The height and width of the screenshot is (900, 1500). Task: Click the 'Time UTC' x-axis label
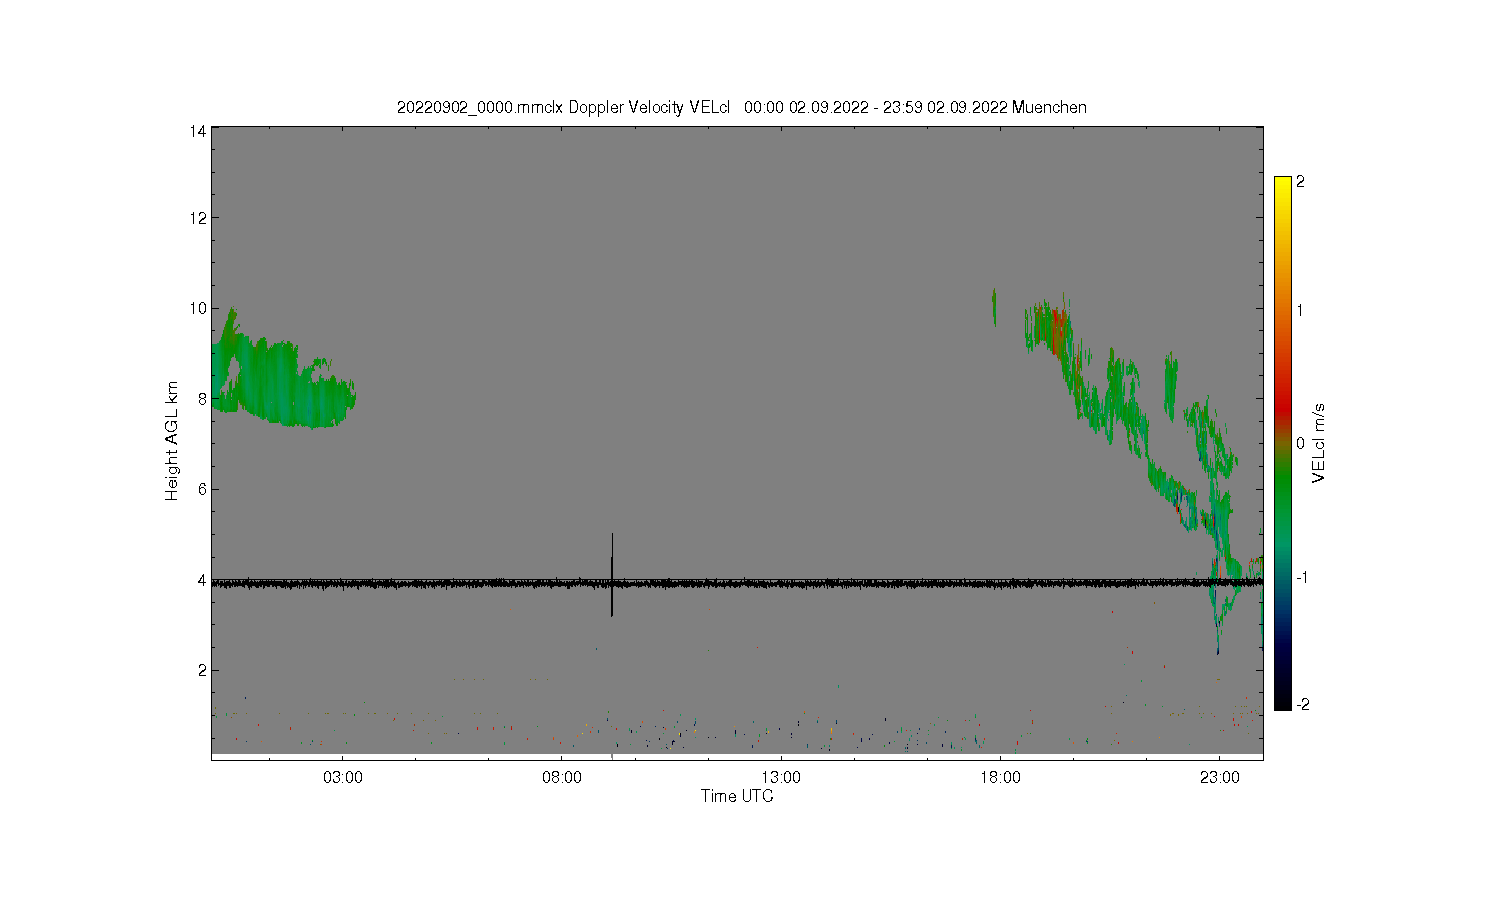[x=737, y=796]
